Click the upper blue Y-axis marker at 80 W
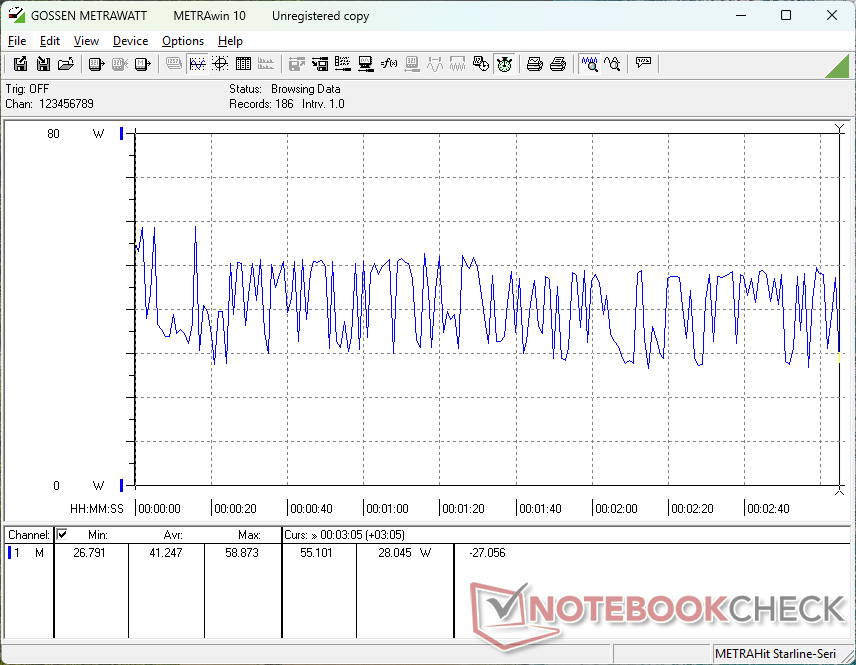This screenshot has height=665, width=856. pos(122,134)
